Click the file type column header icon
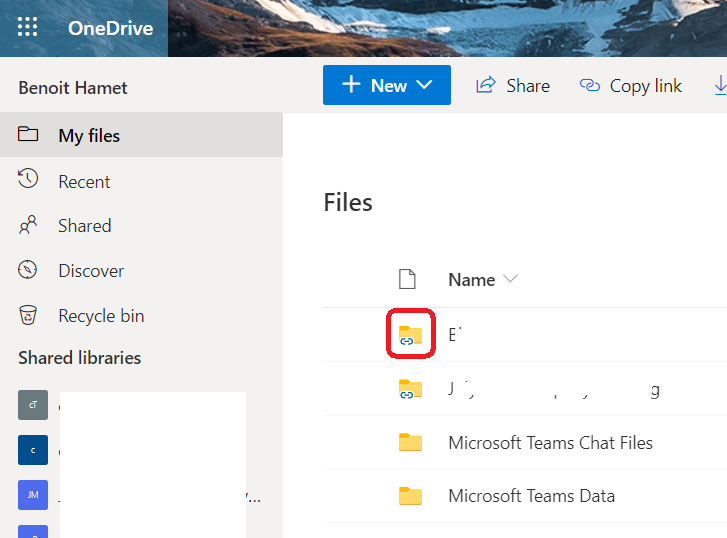Viewport: 727px width, 538px height. tap(407, 280)
